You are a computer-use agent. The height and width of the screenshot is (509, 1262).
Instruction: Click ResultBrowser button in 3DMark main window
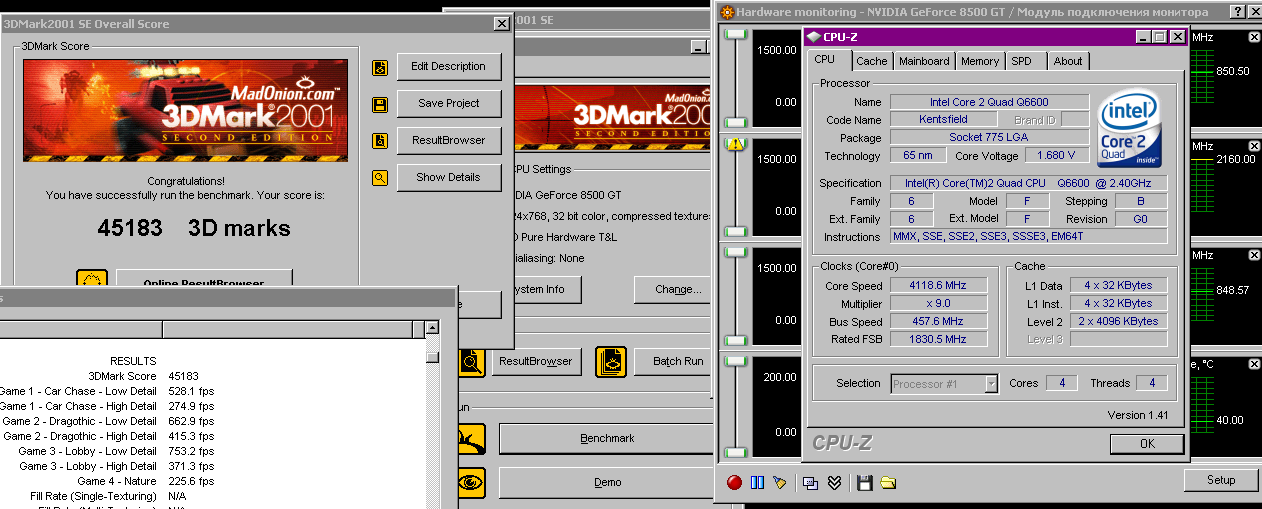click(535, 361)
